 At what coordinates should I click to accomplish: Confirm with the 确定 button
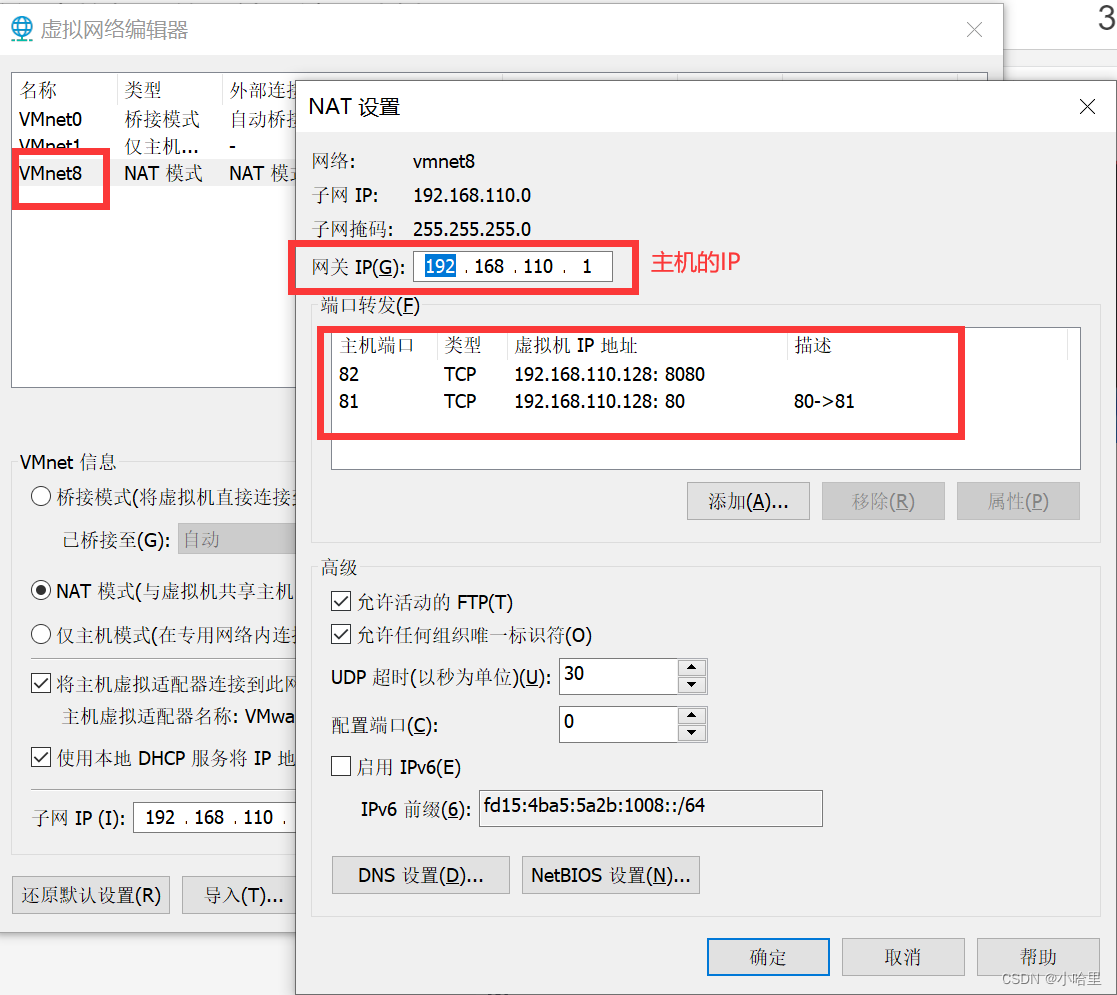point(768,957)
